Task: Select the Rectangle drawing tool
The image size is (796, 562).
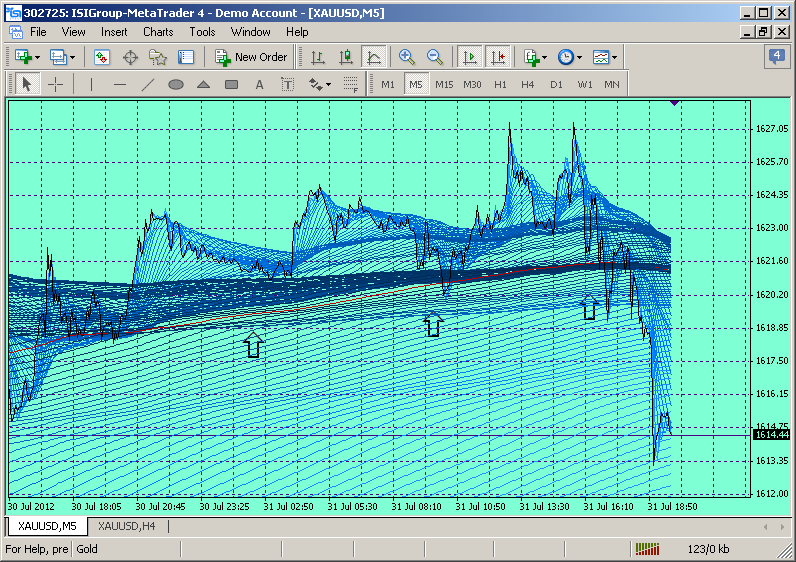Action: coord(231,84)
